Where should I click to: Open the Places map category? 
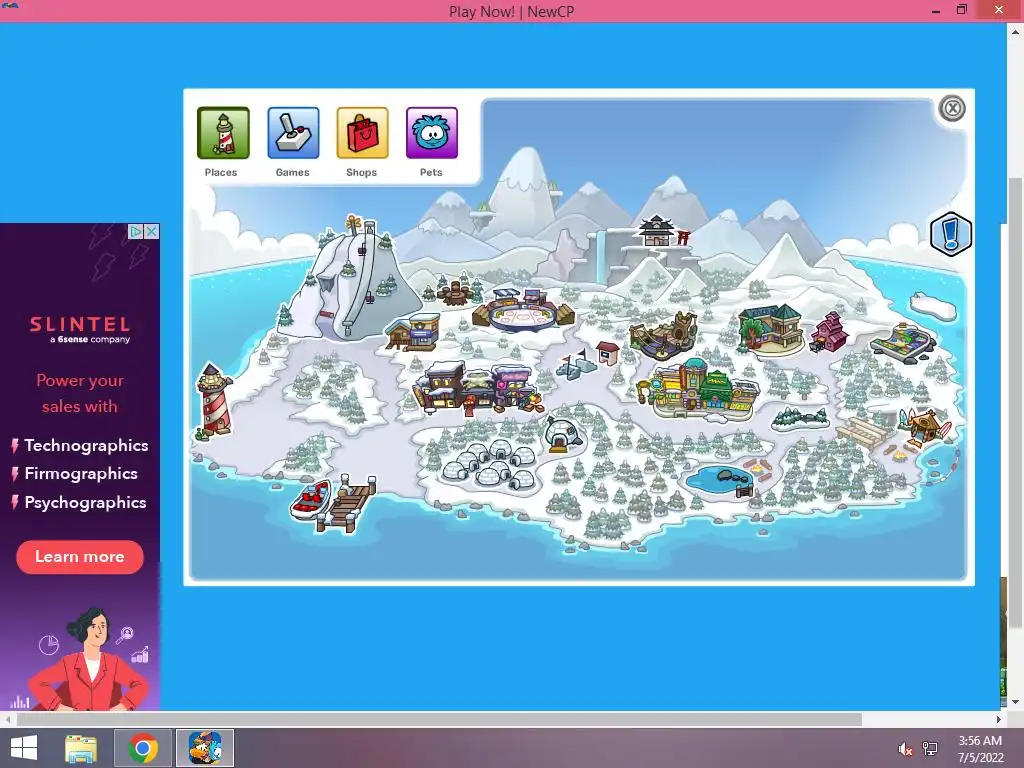click(x=223, y=133)
